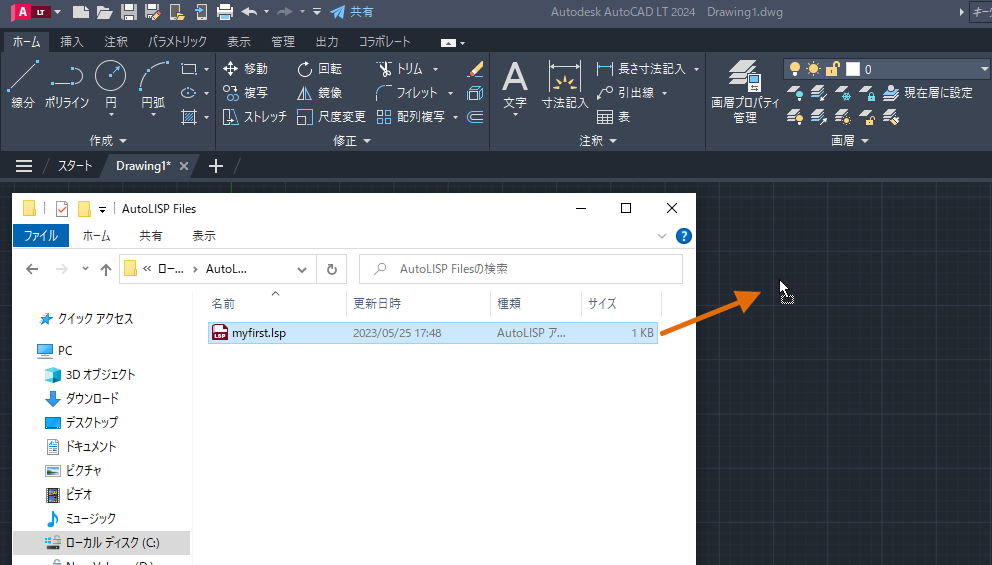Switch to the 注釈 ribbon tab

[116, 42]
